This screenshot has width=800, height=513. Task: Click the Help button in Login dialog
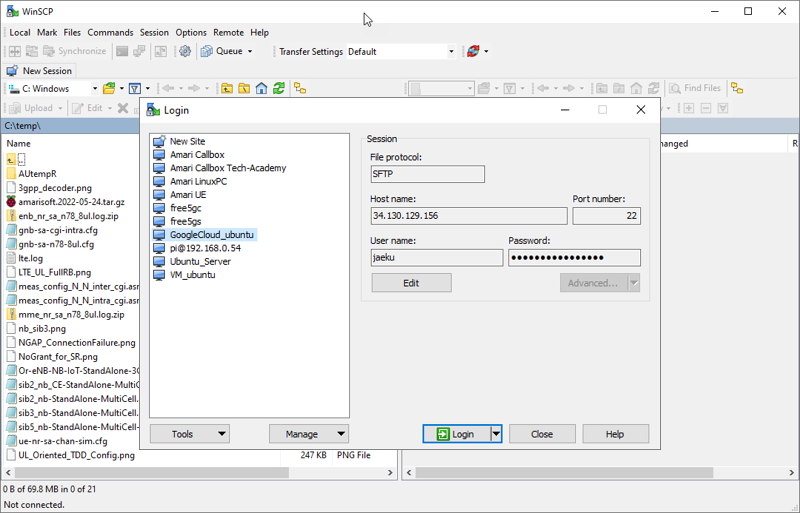[615, 434]
